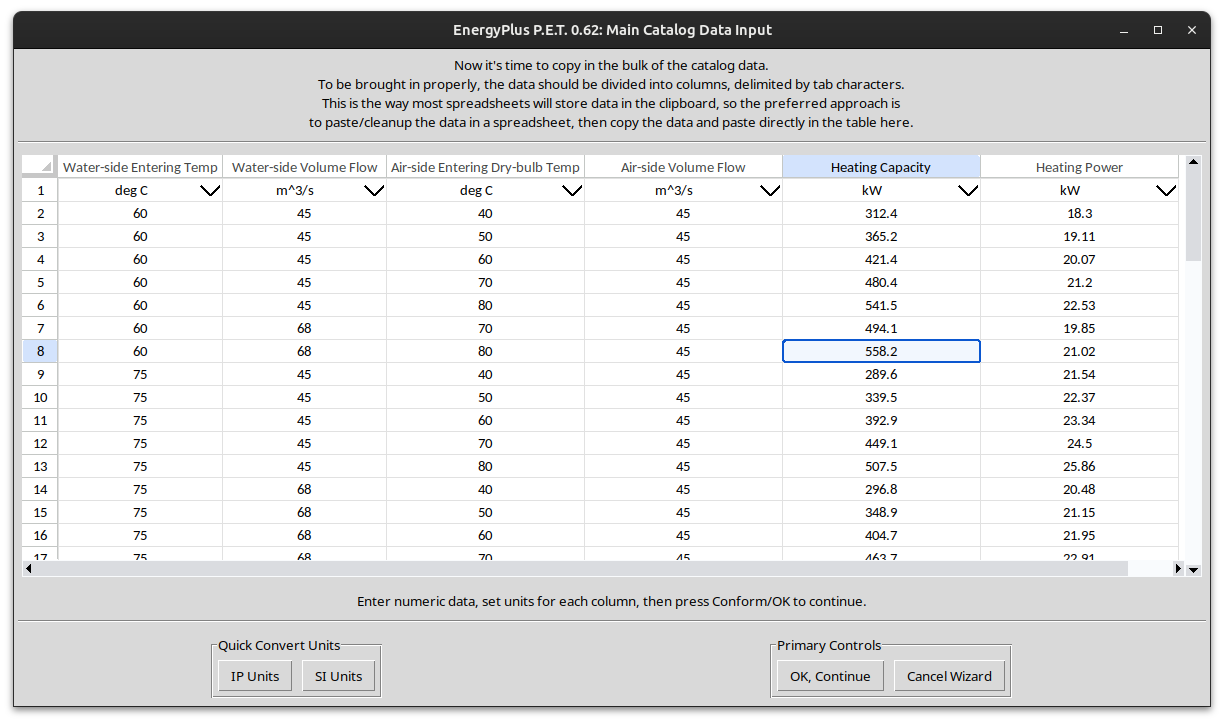
Task: Select Heating Capacity cell 404.7
Action: point(881,535)
